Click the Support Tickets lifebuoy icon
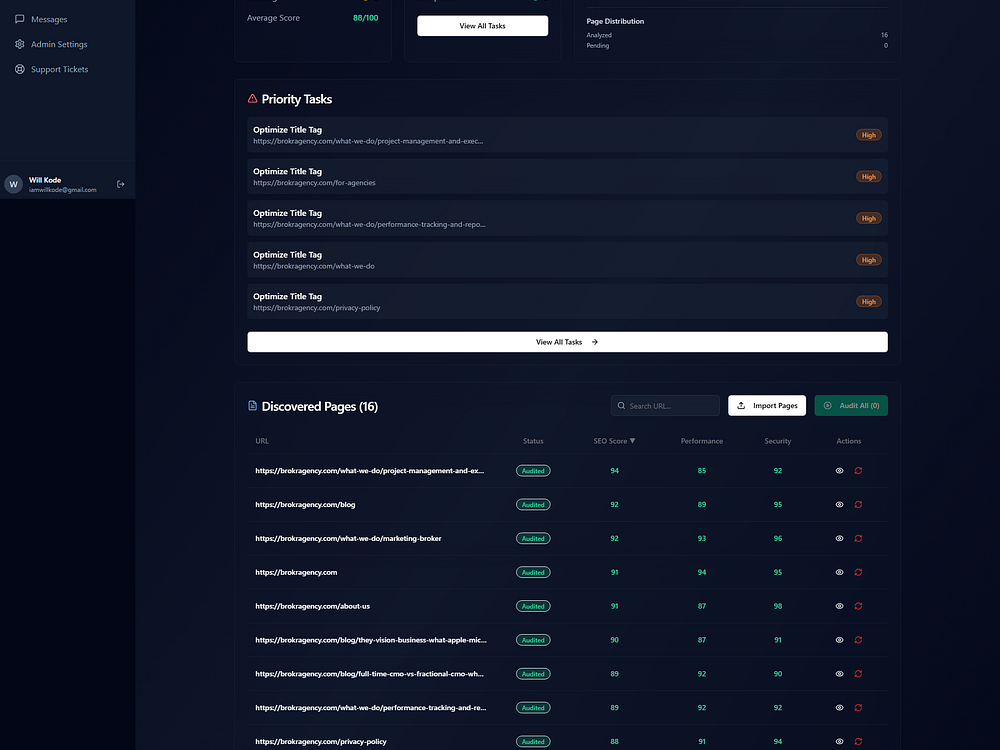 tap(20, 69)
